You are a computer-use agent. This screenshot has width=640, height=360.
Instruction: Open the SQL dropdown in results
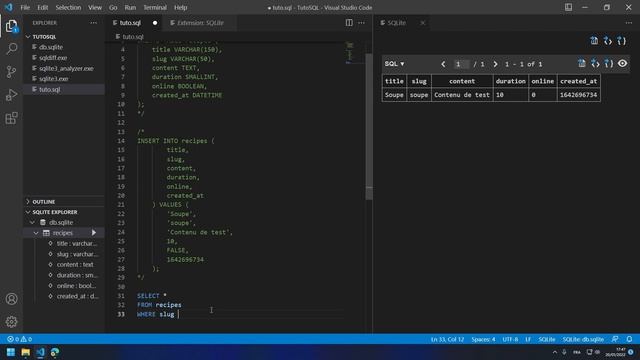click(394, 64)
